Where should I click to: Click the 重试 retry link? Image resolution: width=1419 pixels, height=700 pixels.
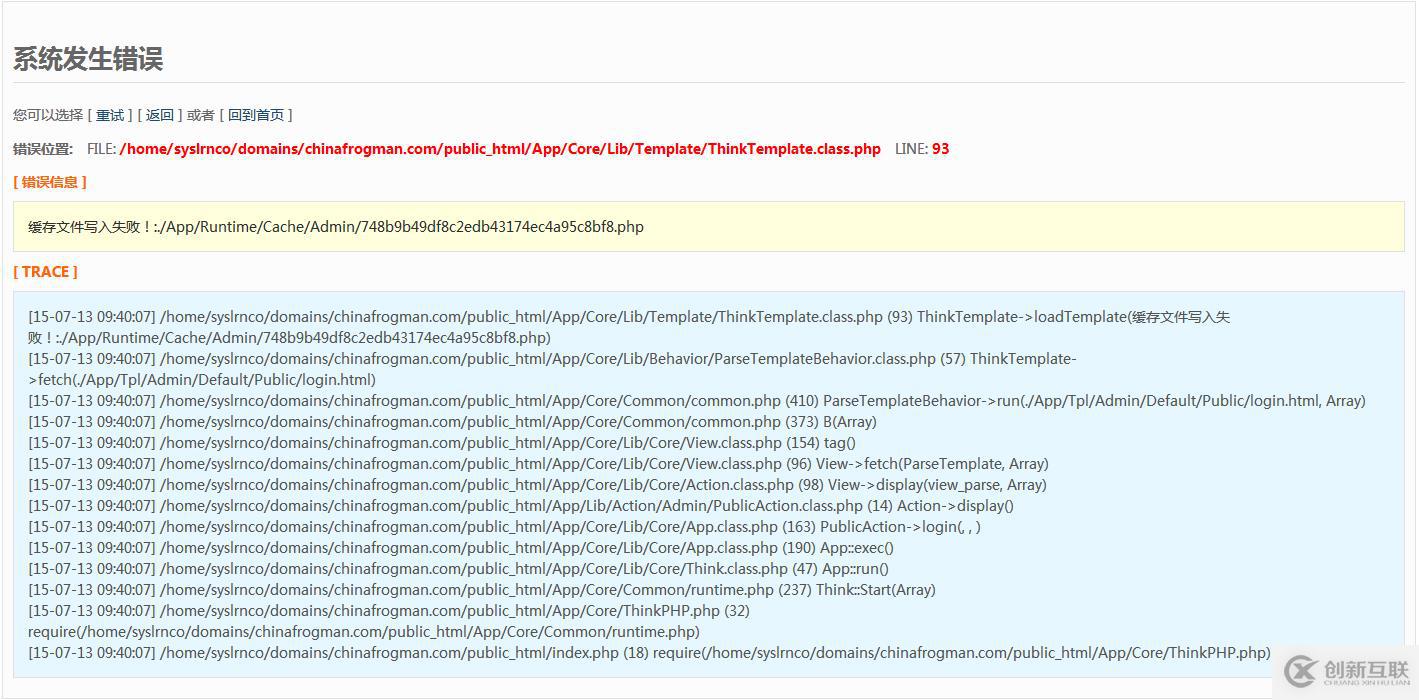pyautogui.click(x=110, y=115)
